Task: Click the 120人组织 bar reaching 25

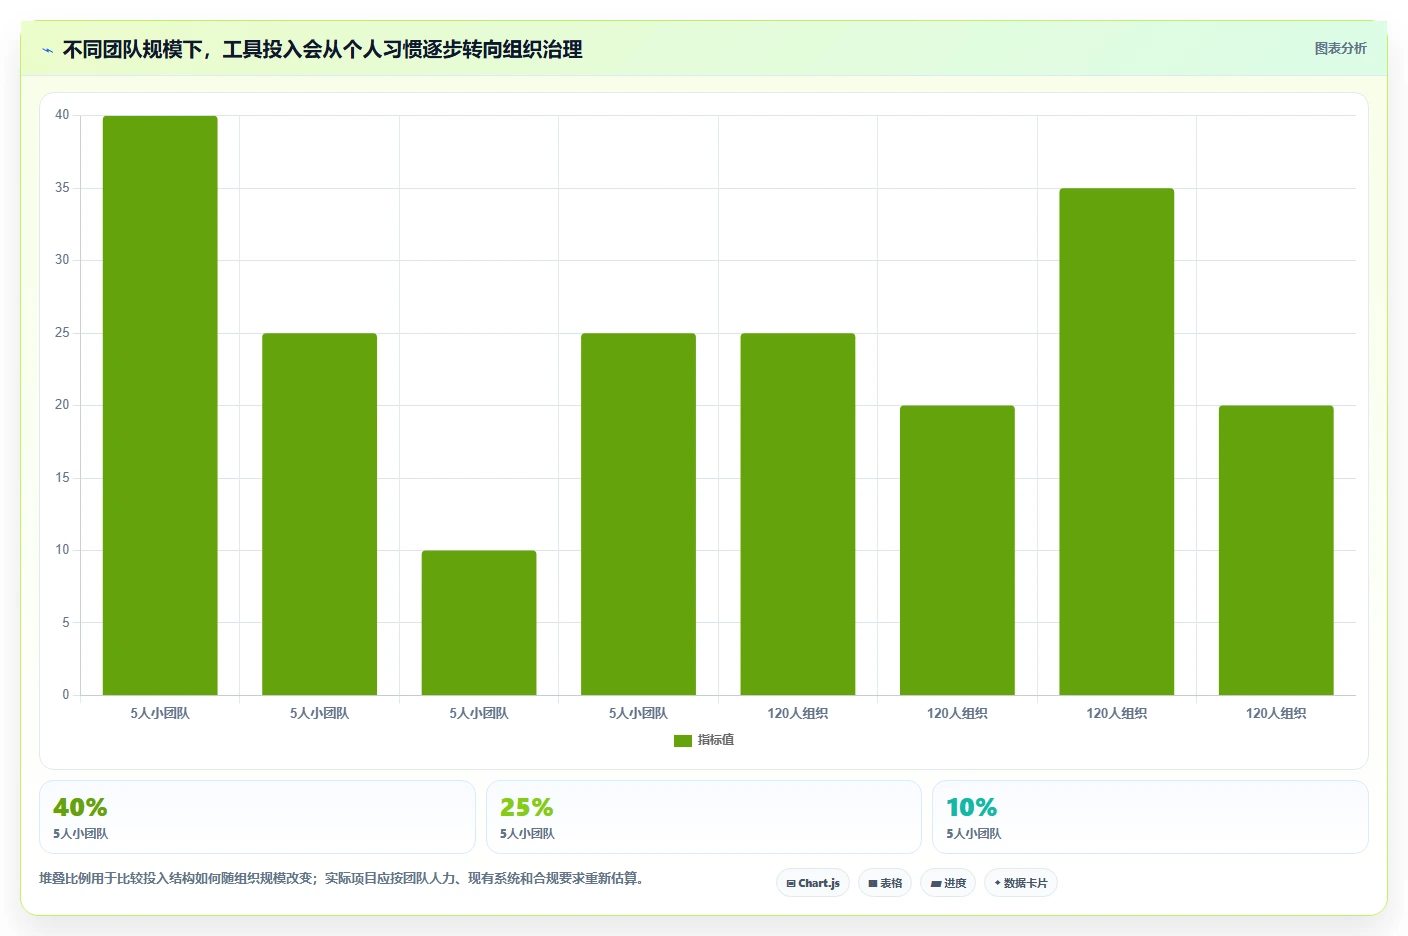Action: click(798, 514)
